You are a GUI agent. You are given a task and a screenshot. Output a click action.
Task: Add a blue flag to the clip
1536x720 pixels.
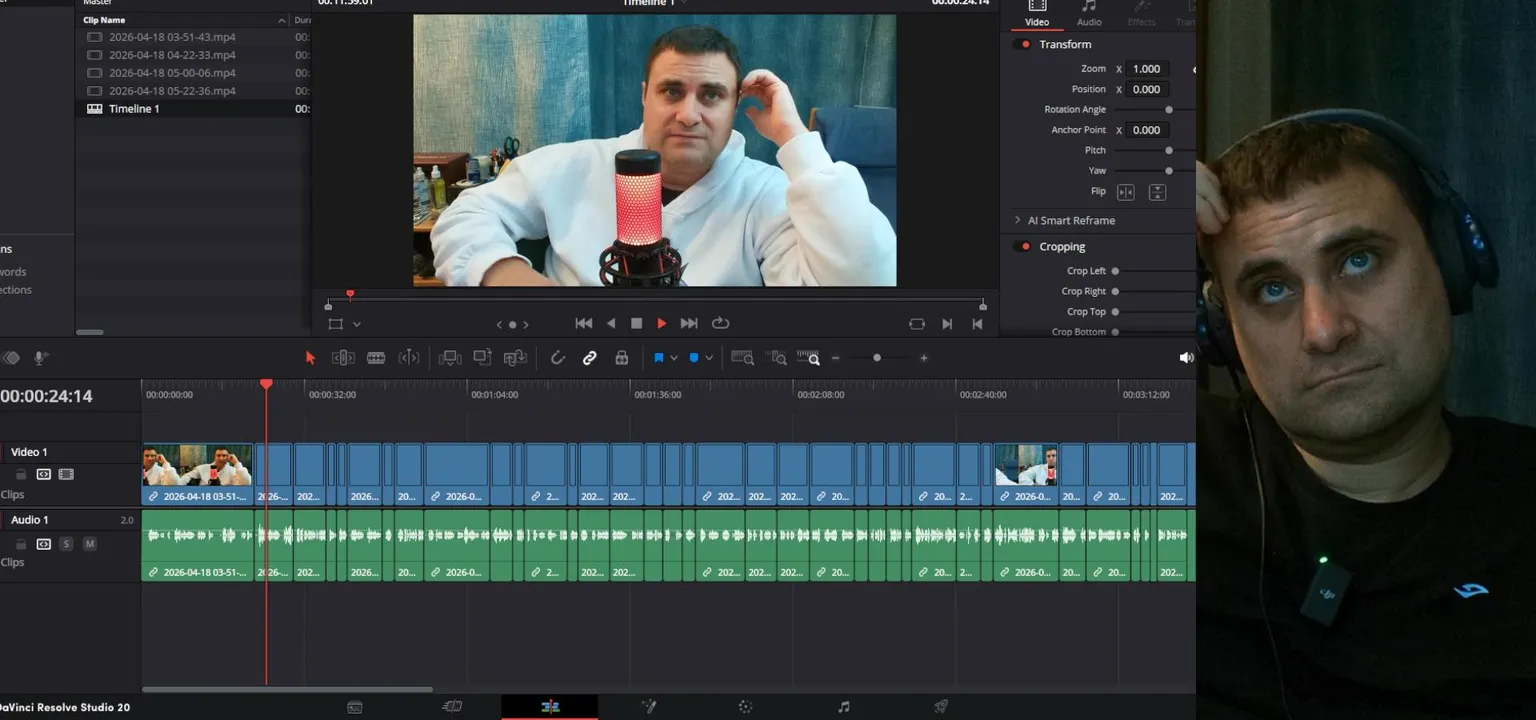(658, 358)
